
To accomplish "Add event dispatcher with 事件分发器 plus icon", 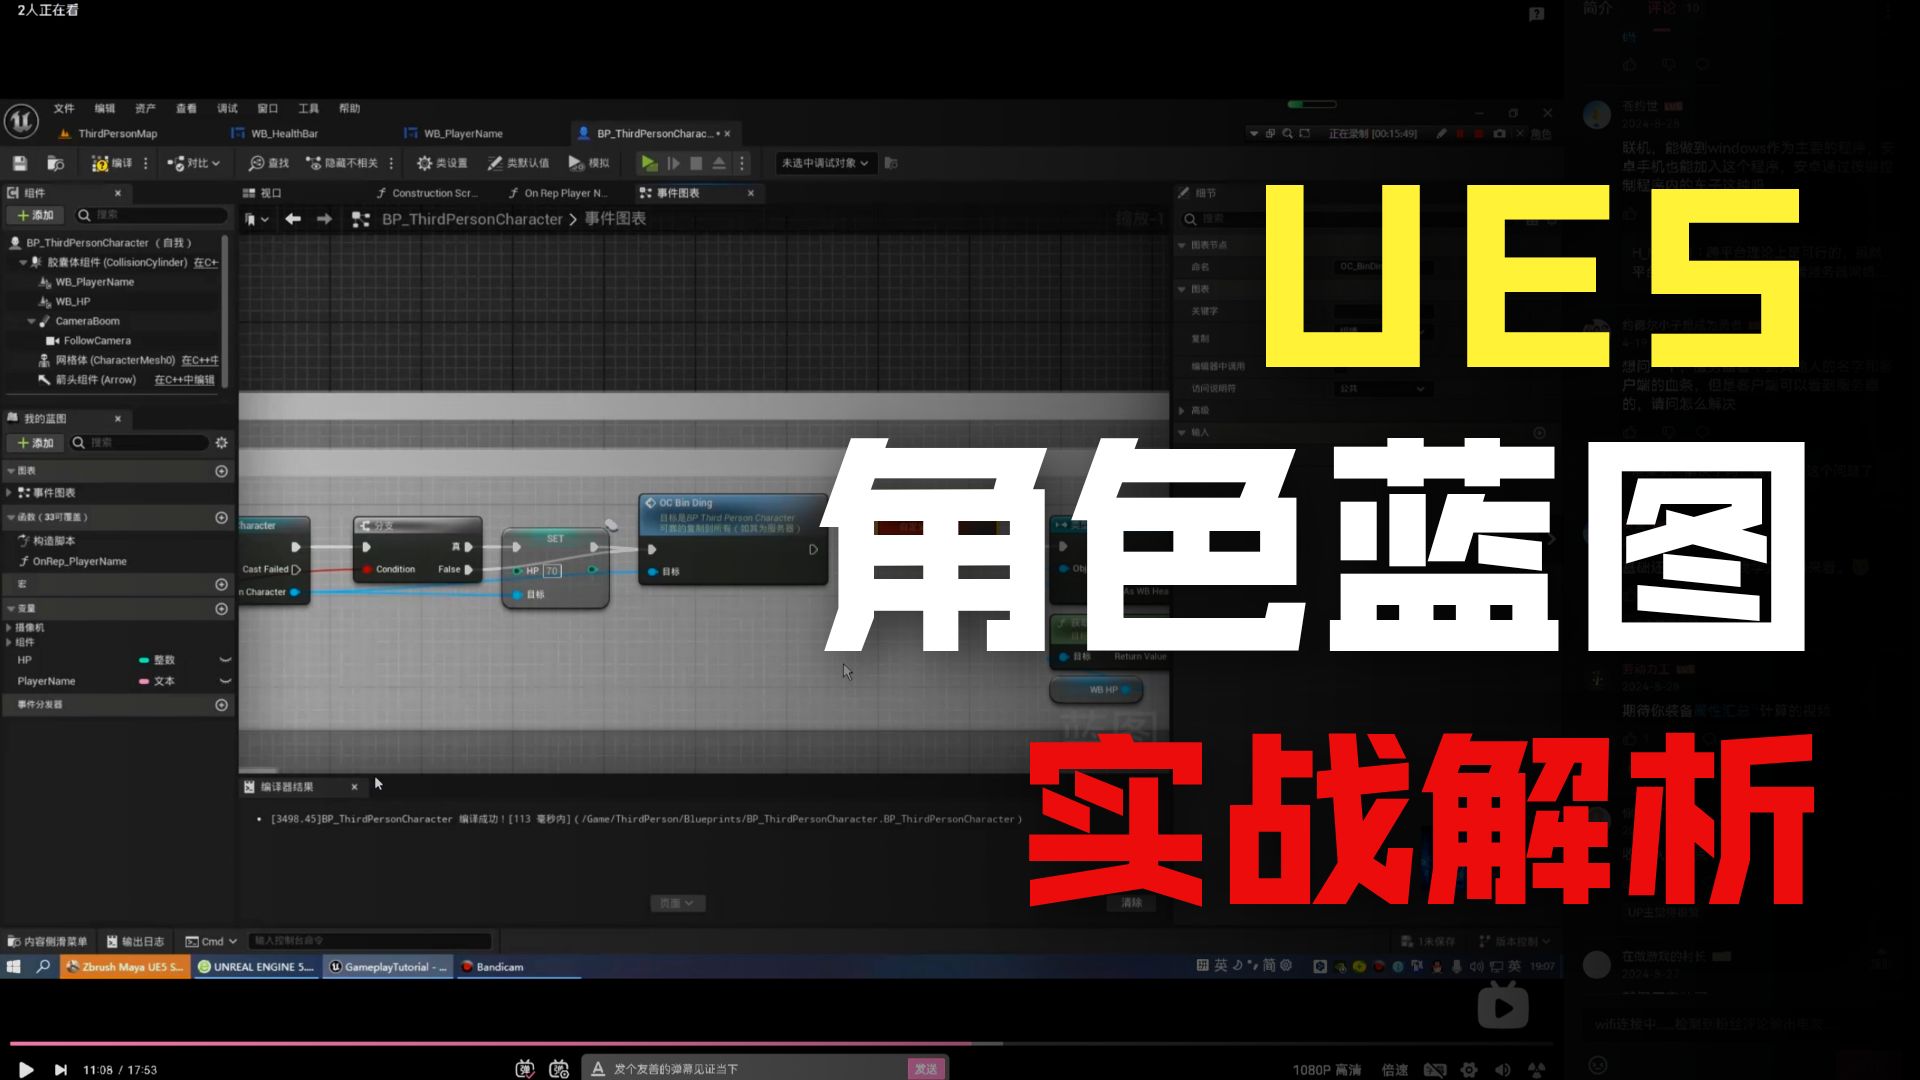I will tap(222, 705).
